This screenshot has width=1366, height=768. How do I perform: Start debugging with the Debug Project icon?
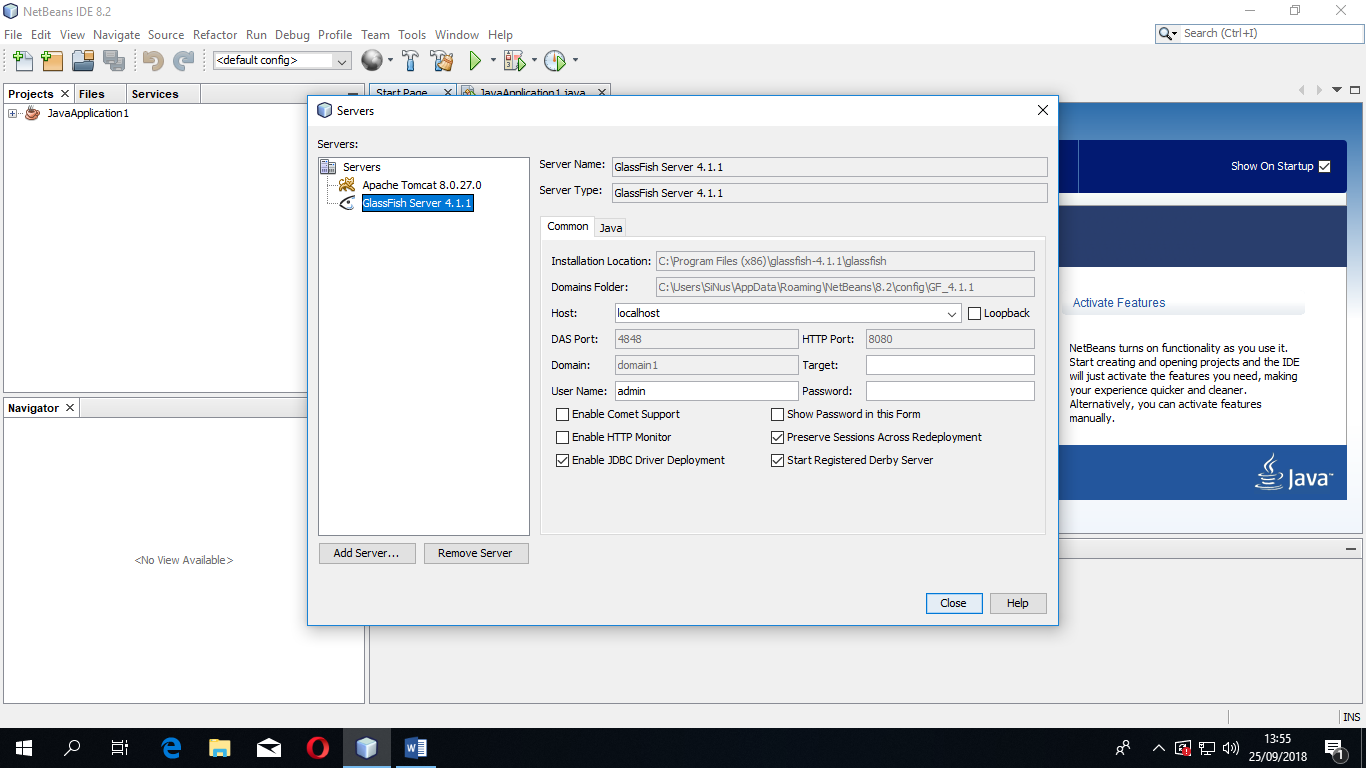coord(514,61)
